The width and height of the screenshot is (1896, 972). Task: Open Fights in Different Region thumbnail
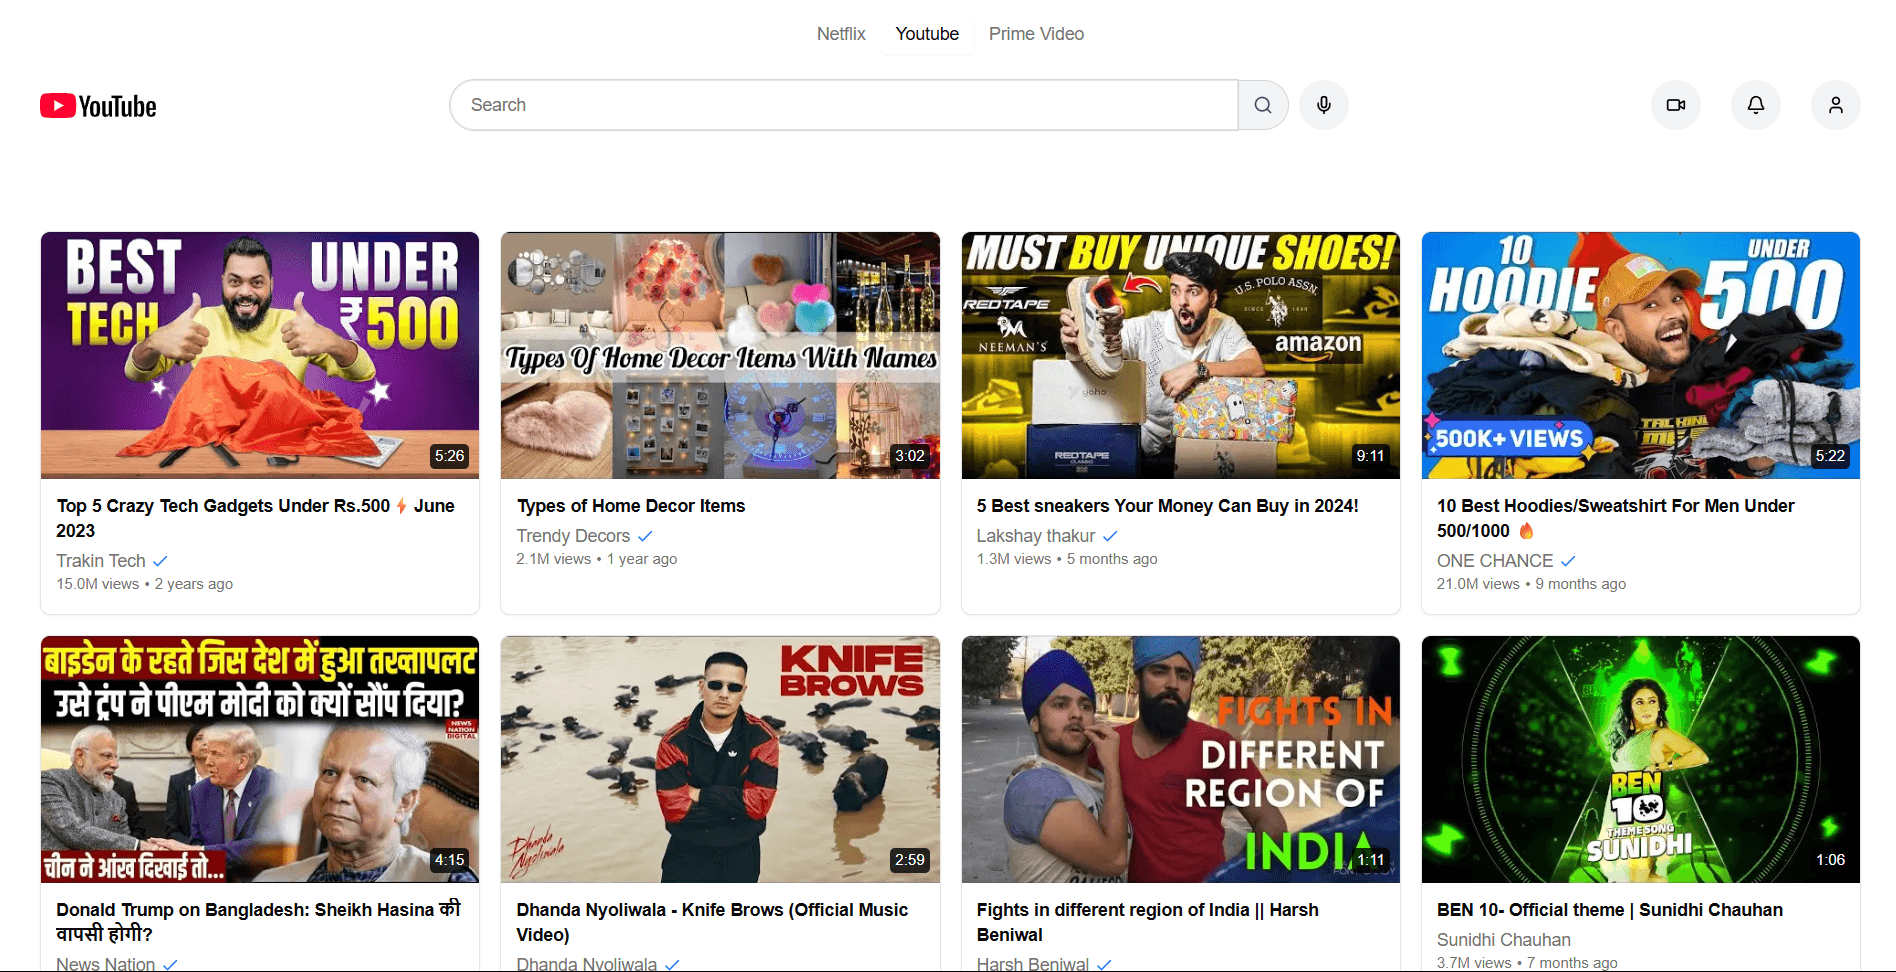(x=1181, y=760)
